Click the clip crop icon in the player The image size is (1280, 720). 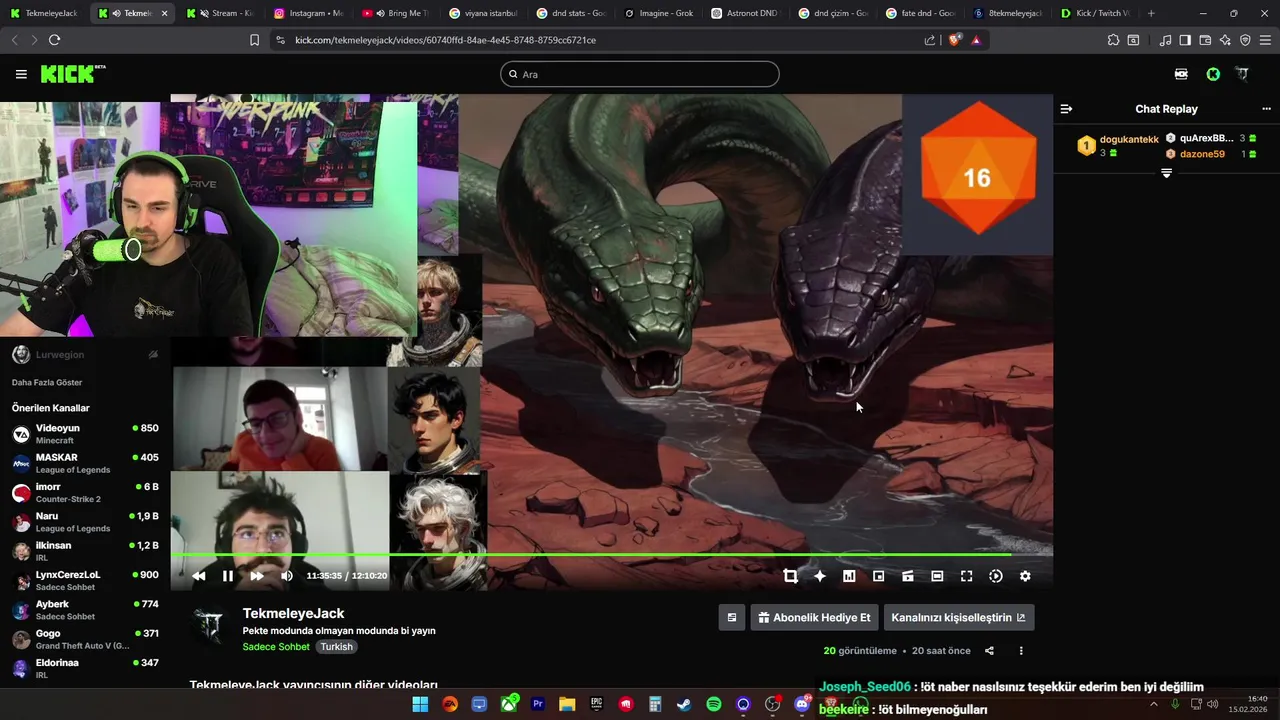(x=790, y=576)
